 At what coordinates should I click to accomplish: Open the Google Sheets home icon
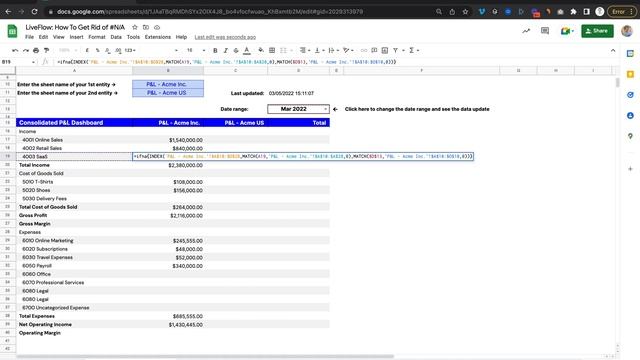click(x=12, y=31)
